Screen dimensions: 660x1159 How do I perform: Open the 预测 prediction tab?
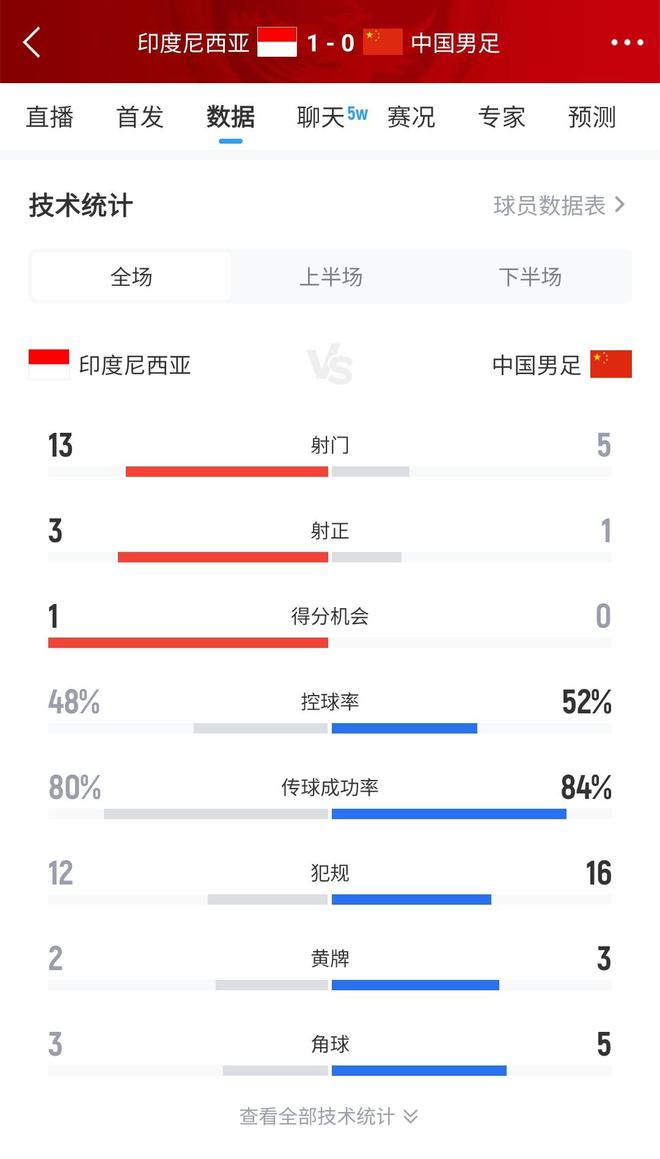(592, 117)
